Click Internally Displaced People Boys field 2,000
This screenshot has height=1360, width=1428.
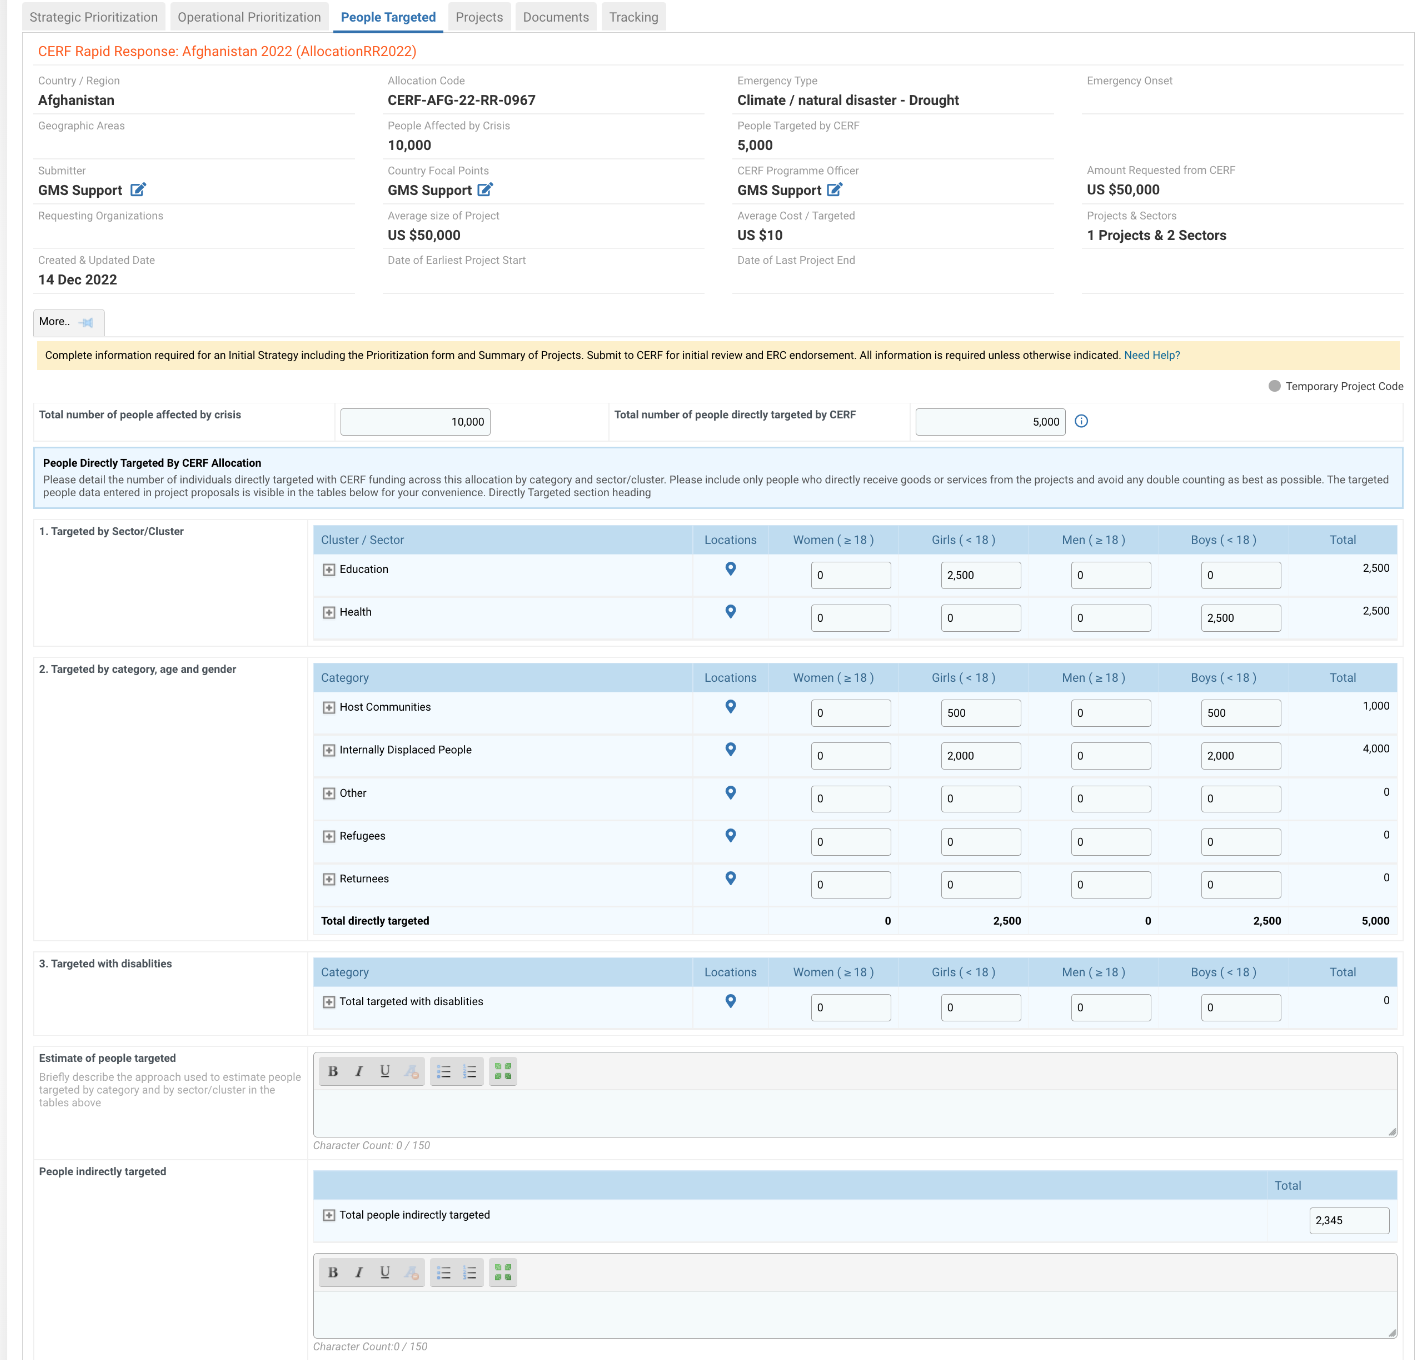pyautogui.click(x=1241, y=756)
